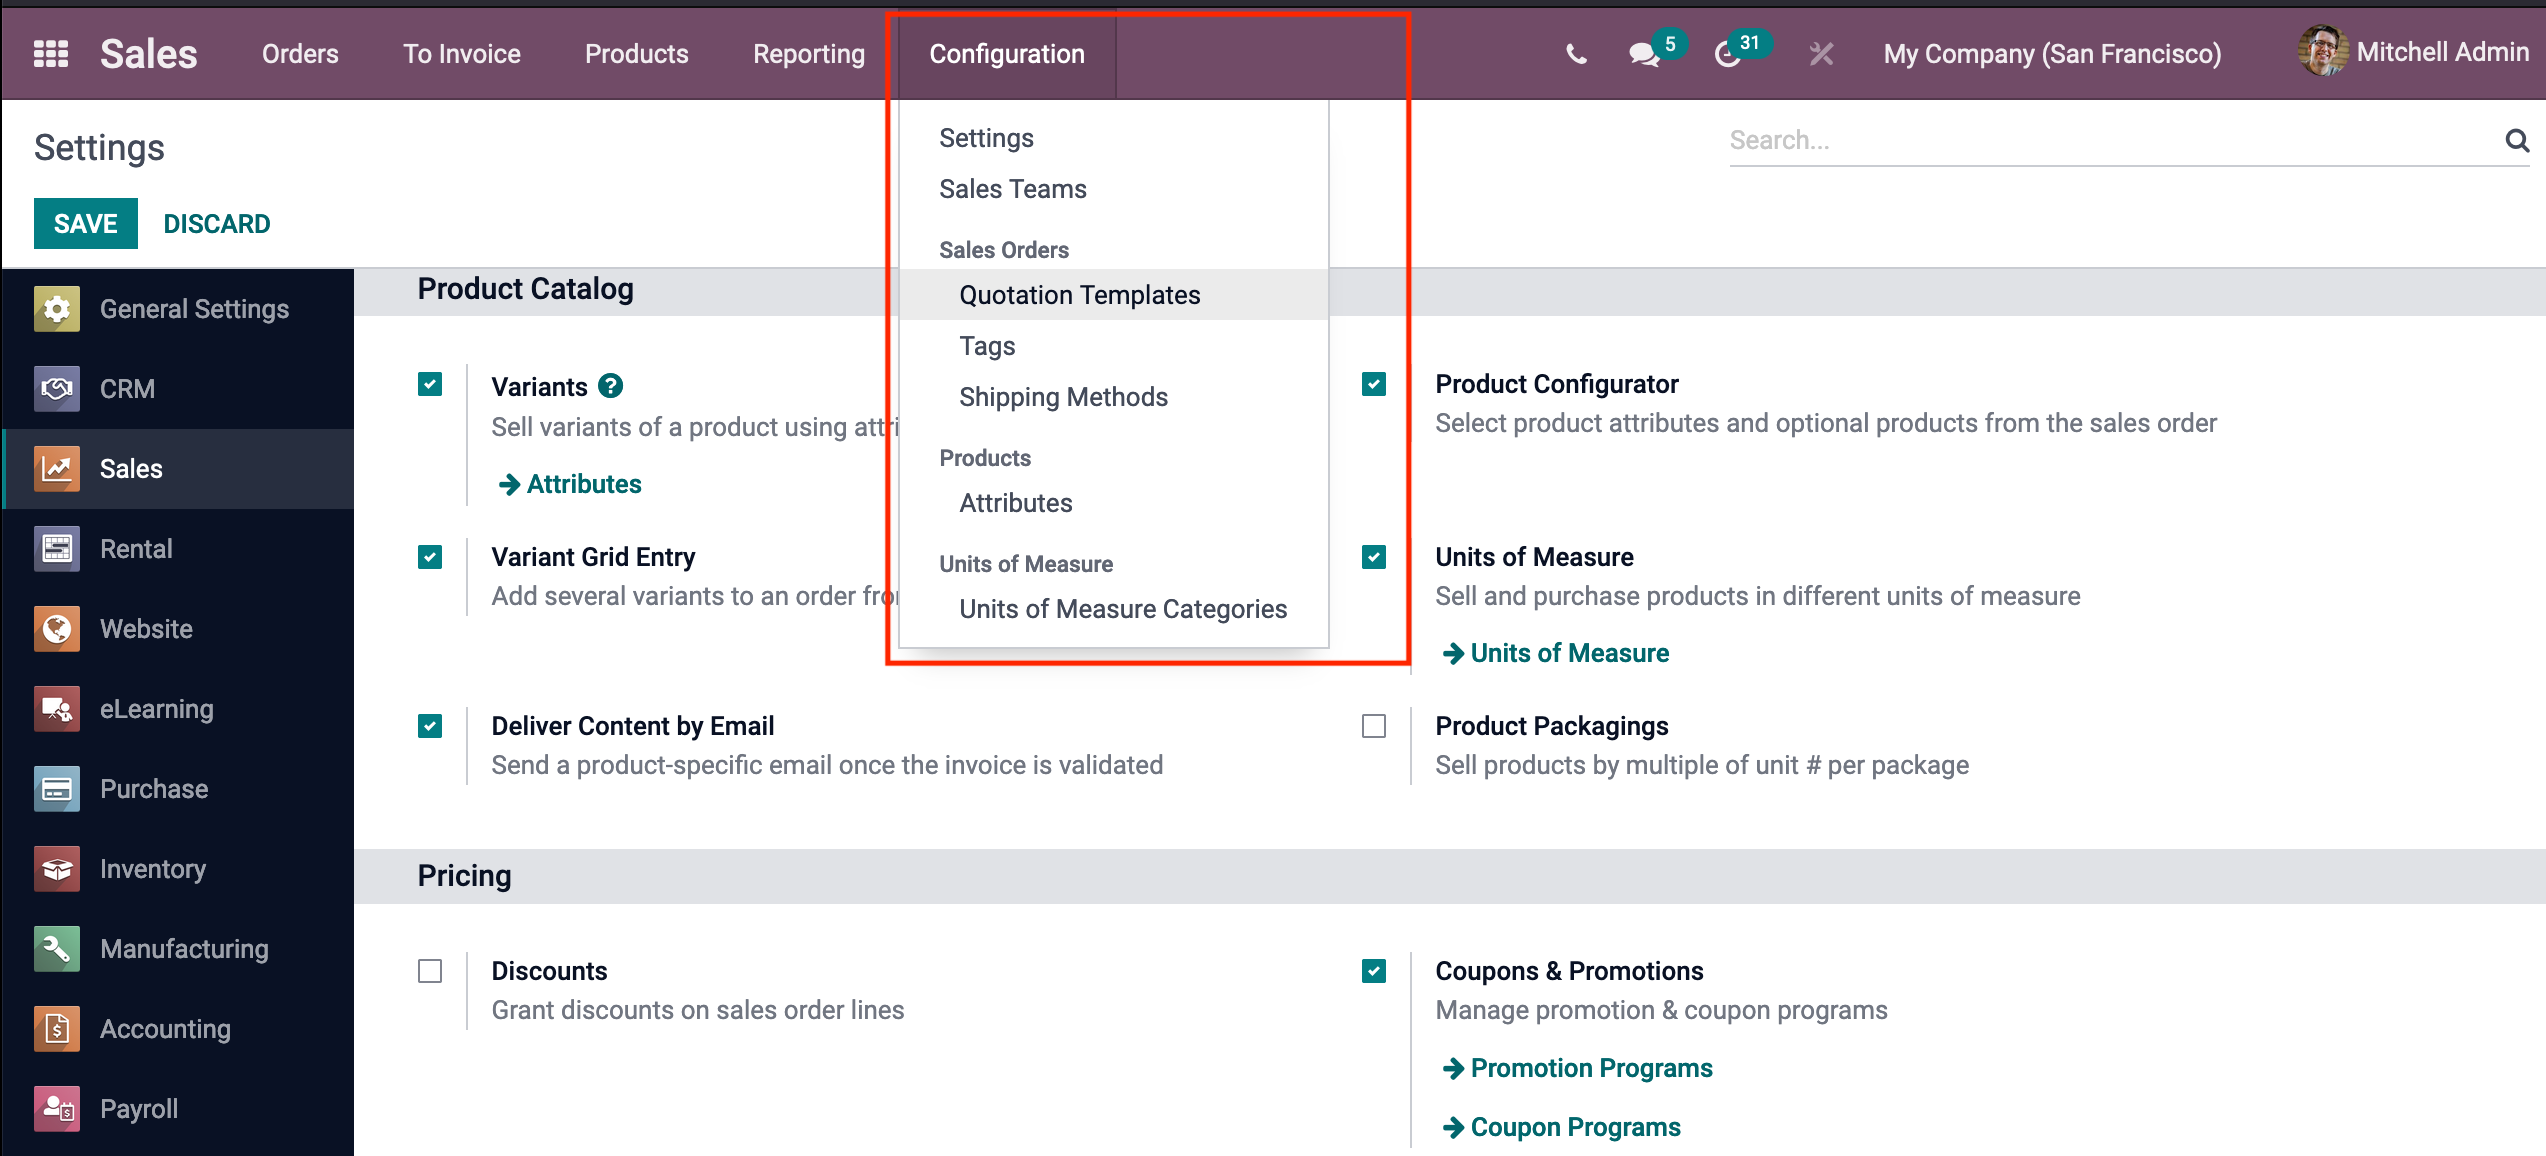The height and width of the screenshot is (1156, 2546).
Task: Open My Company (San Francisco) switcher
Action: (2052, 54)
